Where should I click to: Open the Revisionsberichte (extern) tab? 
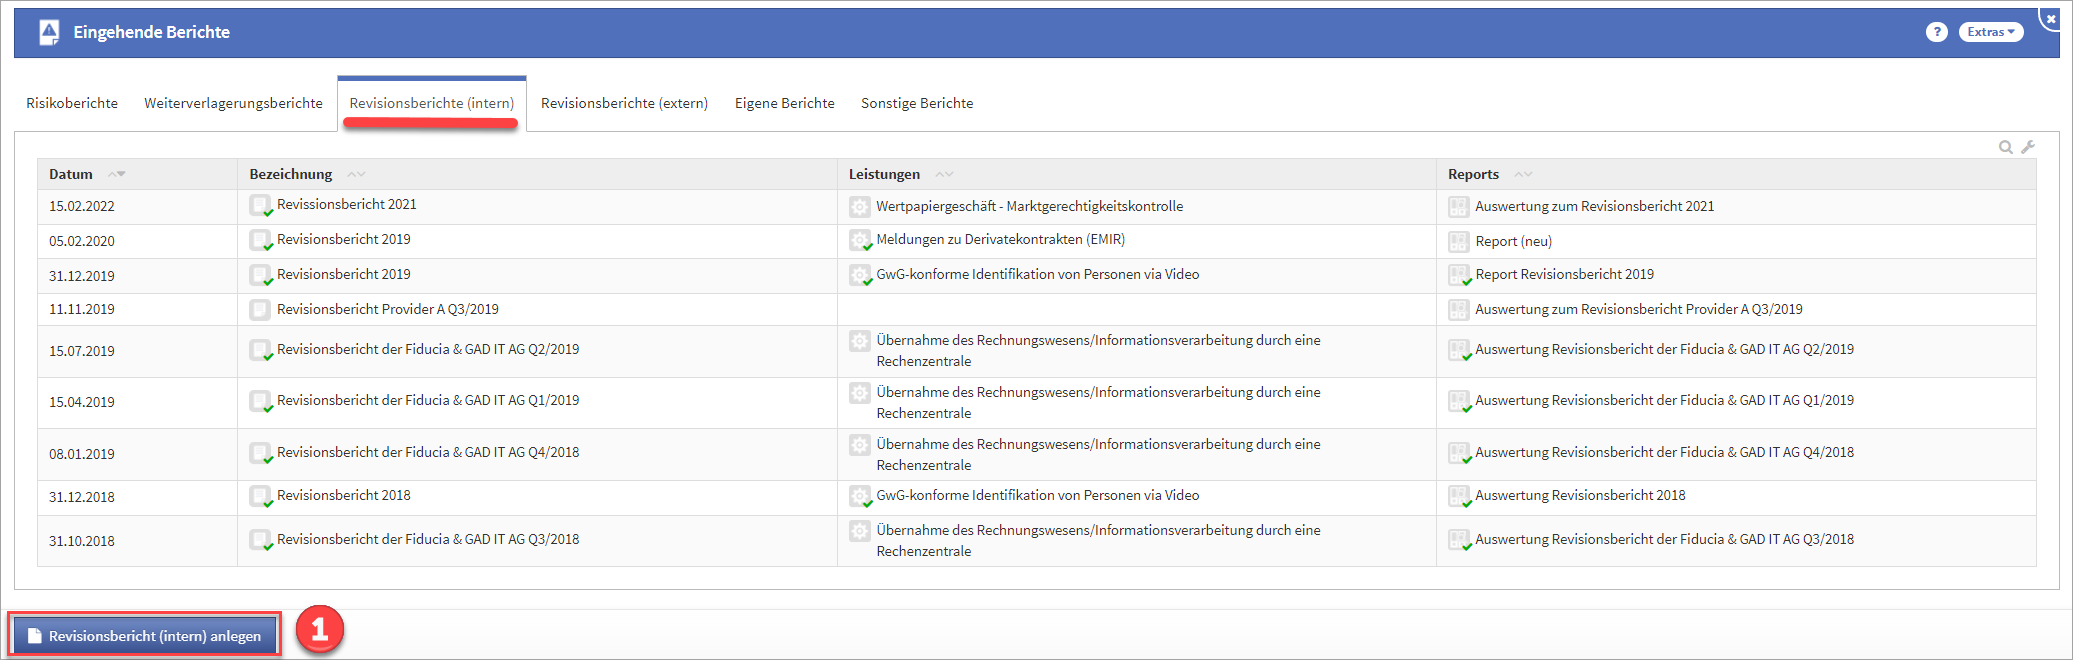tap(624, 103)
